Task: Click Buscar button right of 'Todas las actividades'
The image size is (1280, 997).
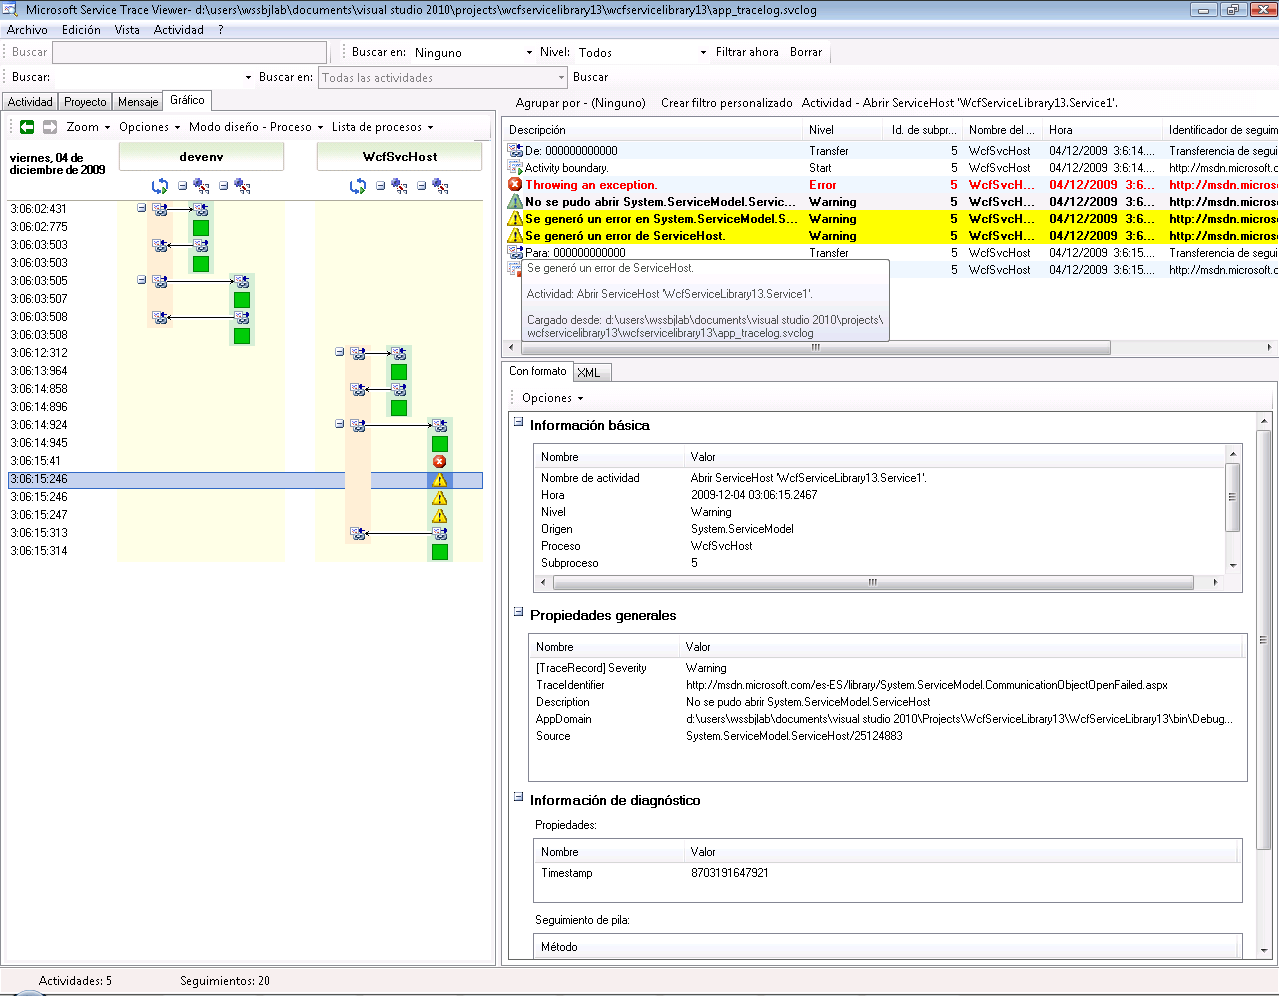Action: tap(590, 77)
